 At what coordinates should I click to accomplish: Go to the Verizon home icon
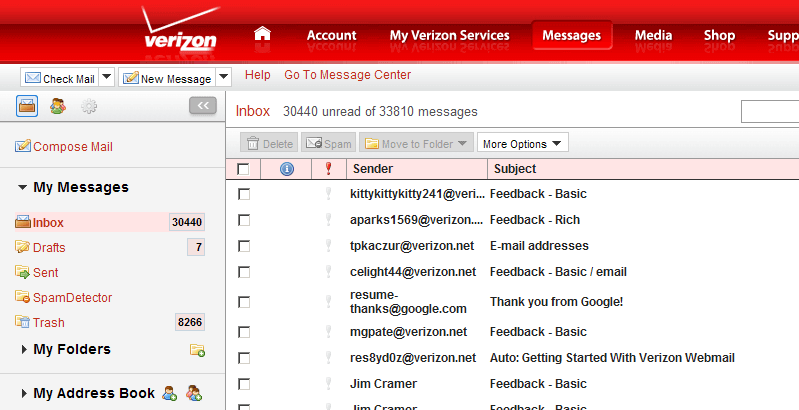262,34
